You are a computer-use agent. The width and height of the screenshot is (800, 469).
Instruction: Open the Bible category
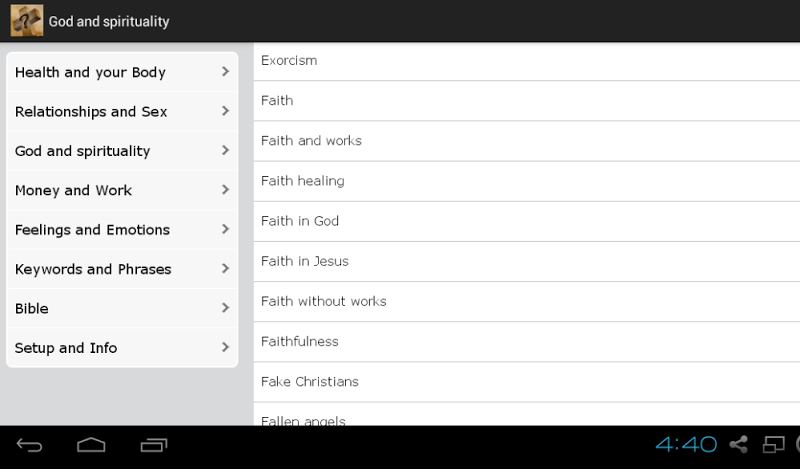click(x=122, y=308)
